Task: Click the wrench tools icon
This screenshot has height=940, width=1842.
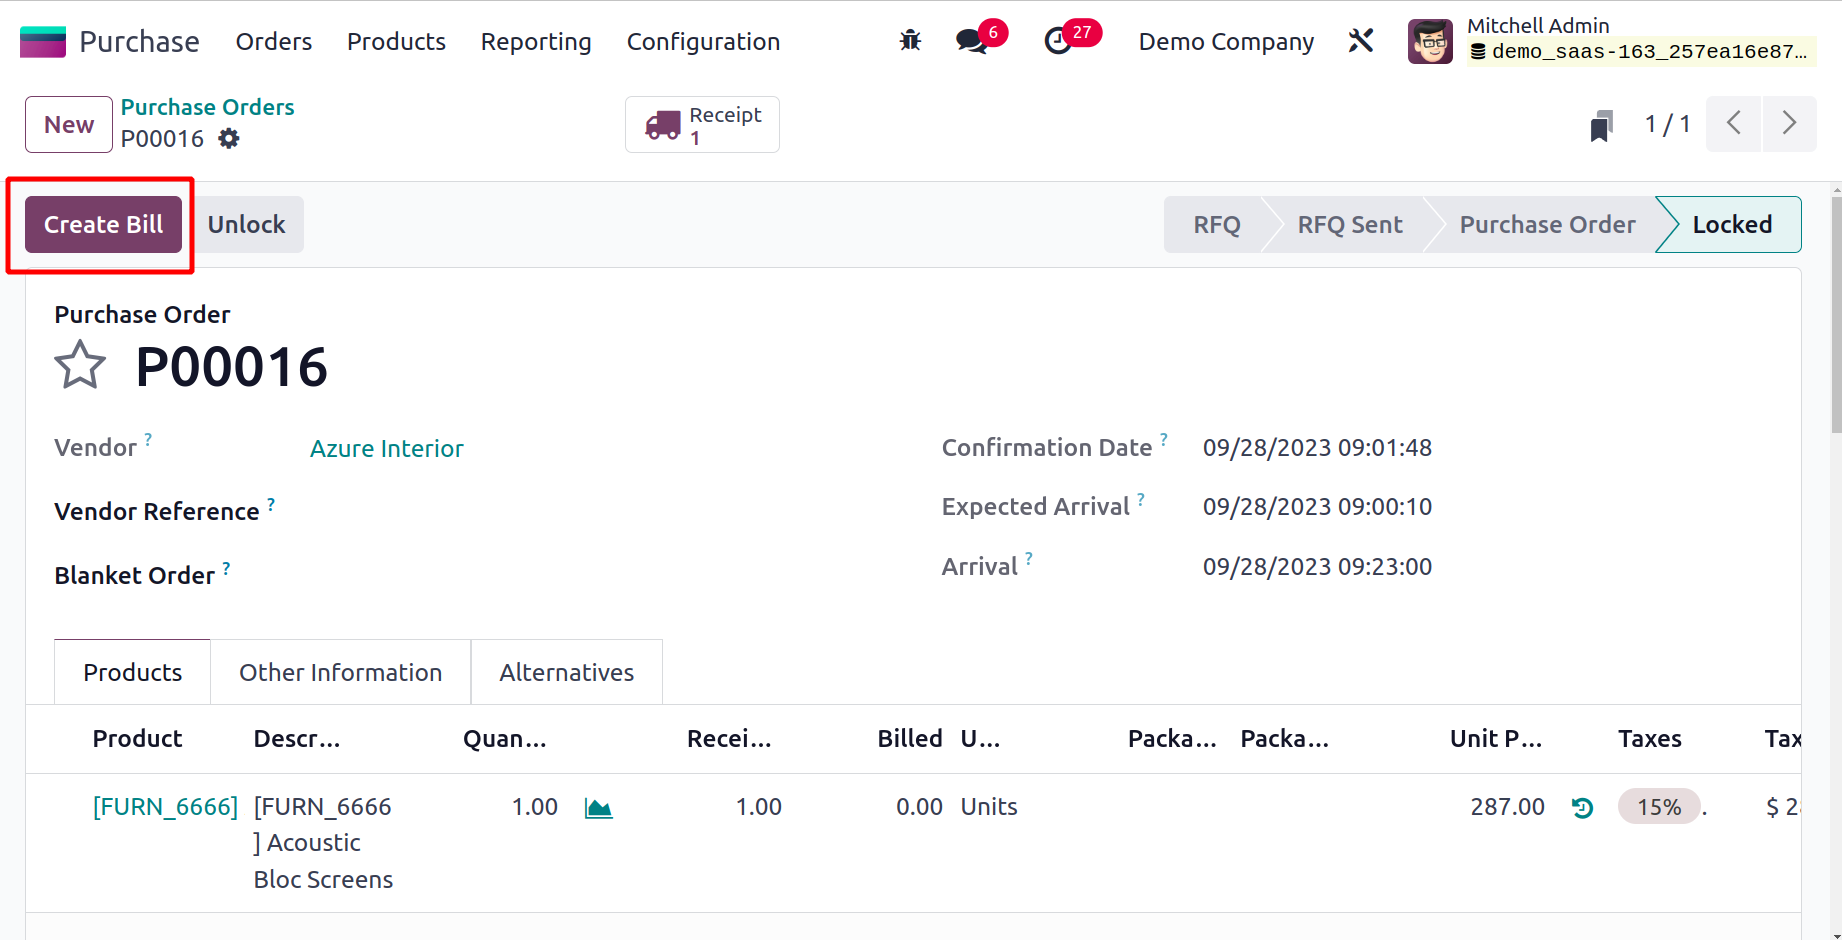Action: (x=1361, y=41)
